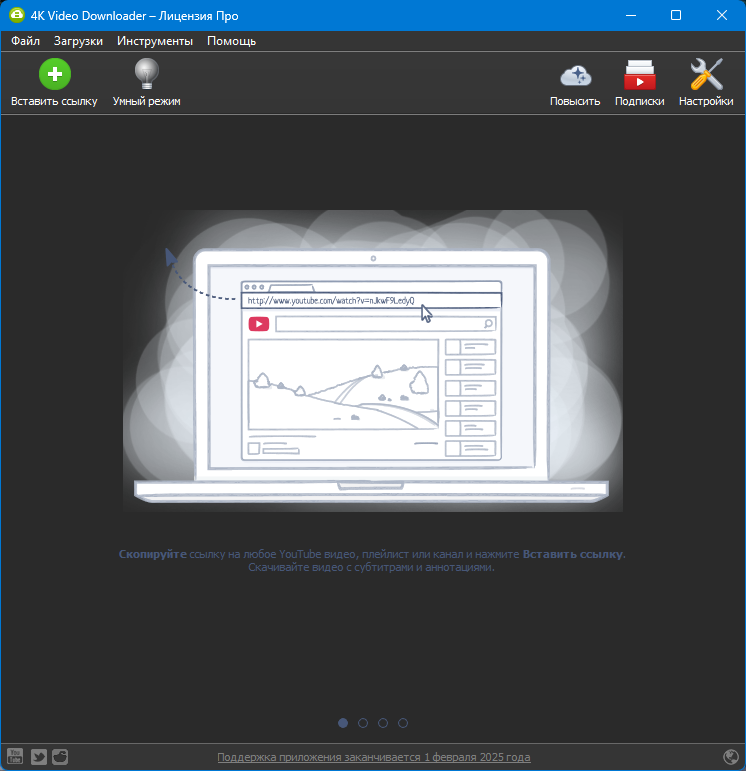Open the YouTube icon in status bar
Screen dimensions: 746x771
[x=15, y=756]
